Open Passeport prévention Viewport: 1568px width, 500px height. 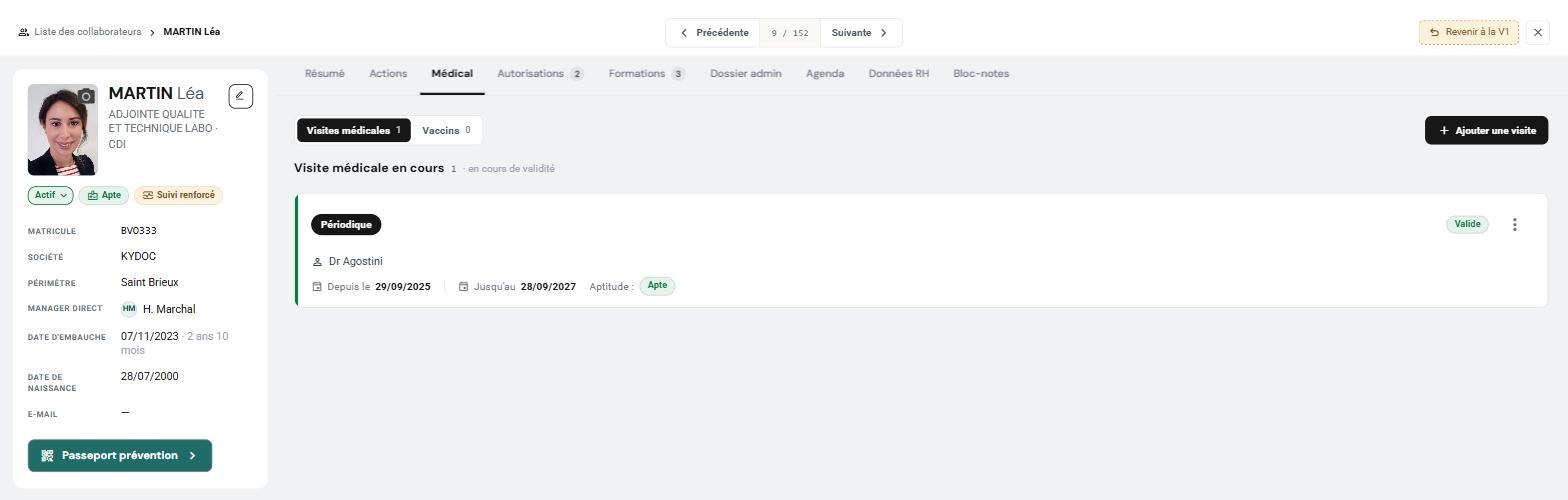coord(120,455)
